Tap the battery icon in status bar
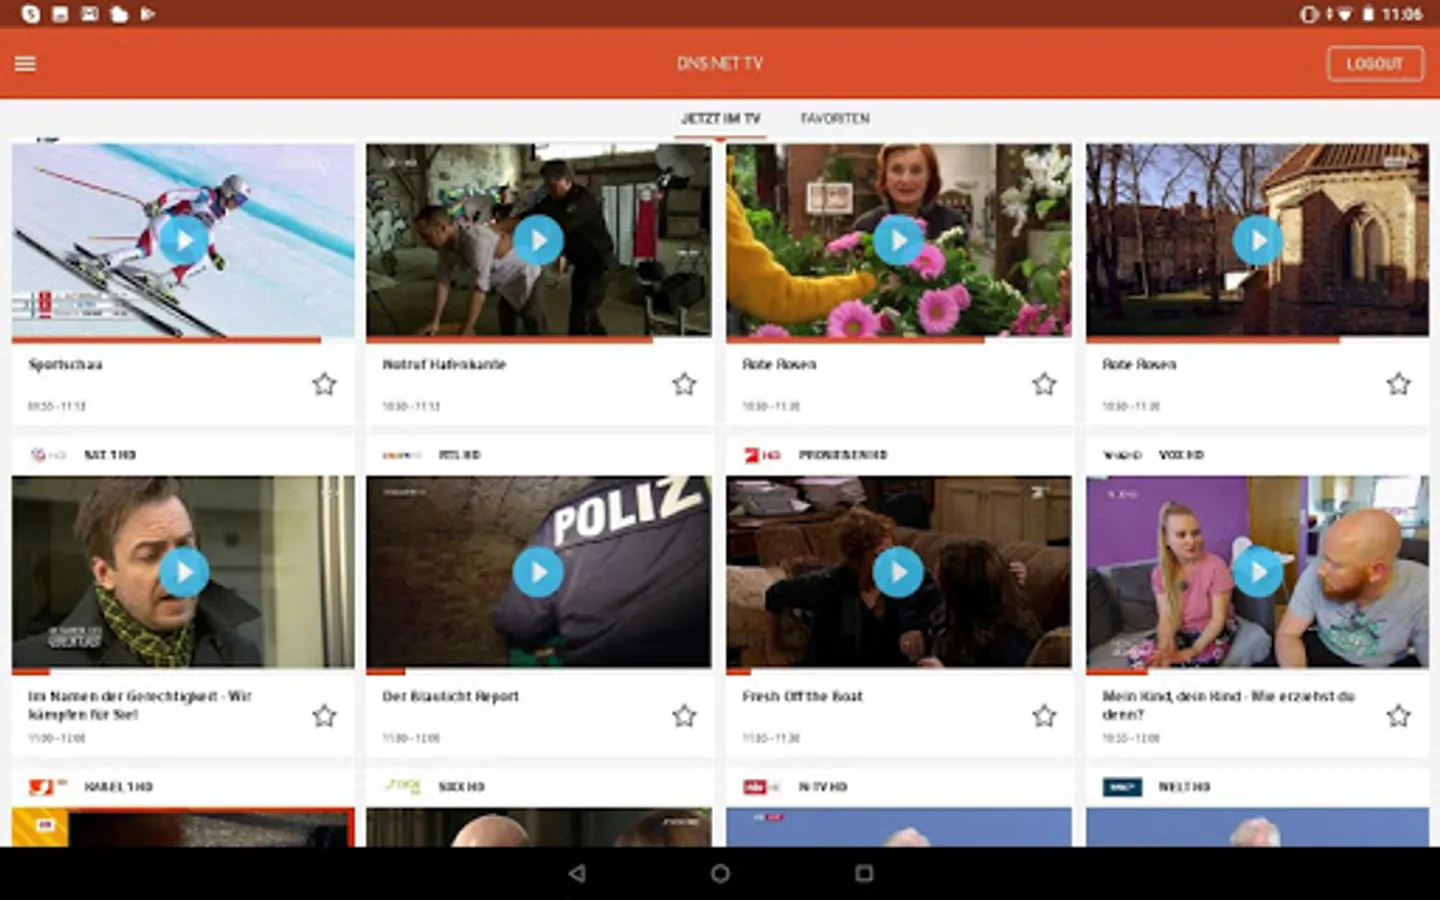This screenshot has height=900, width=1440. click(x=1368, y=14)
